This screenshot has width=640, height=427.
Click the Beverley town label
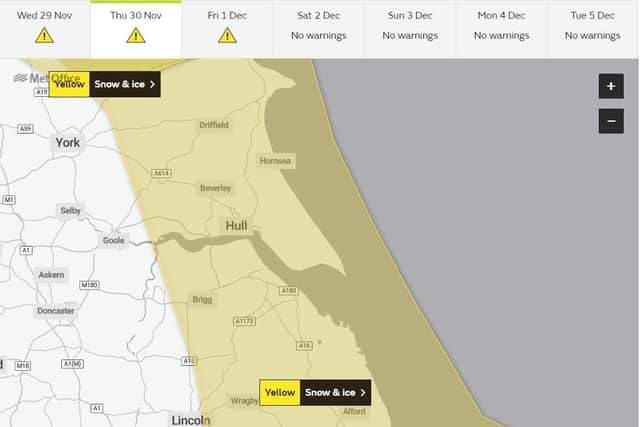click(216, 188)
